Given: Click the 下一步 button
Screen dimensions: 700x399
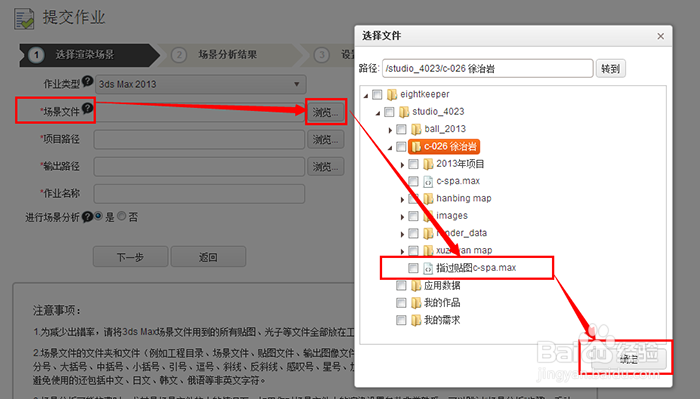Looking at the screenshot, I should click(x=130, y=257).
